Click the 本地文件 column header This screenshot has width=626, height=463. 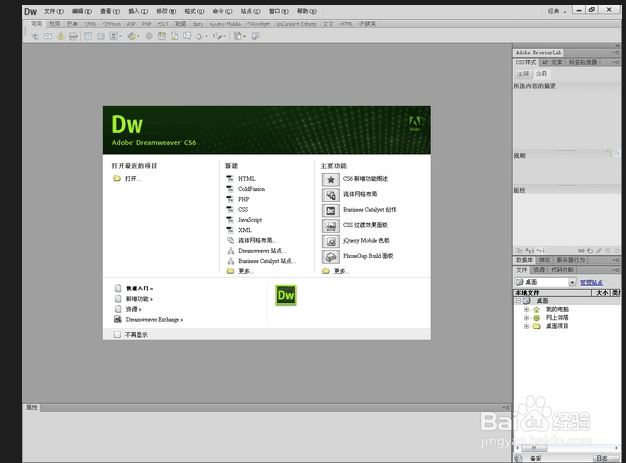tap(552, 293)
